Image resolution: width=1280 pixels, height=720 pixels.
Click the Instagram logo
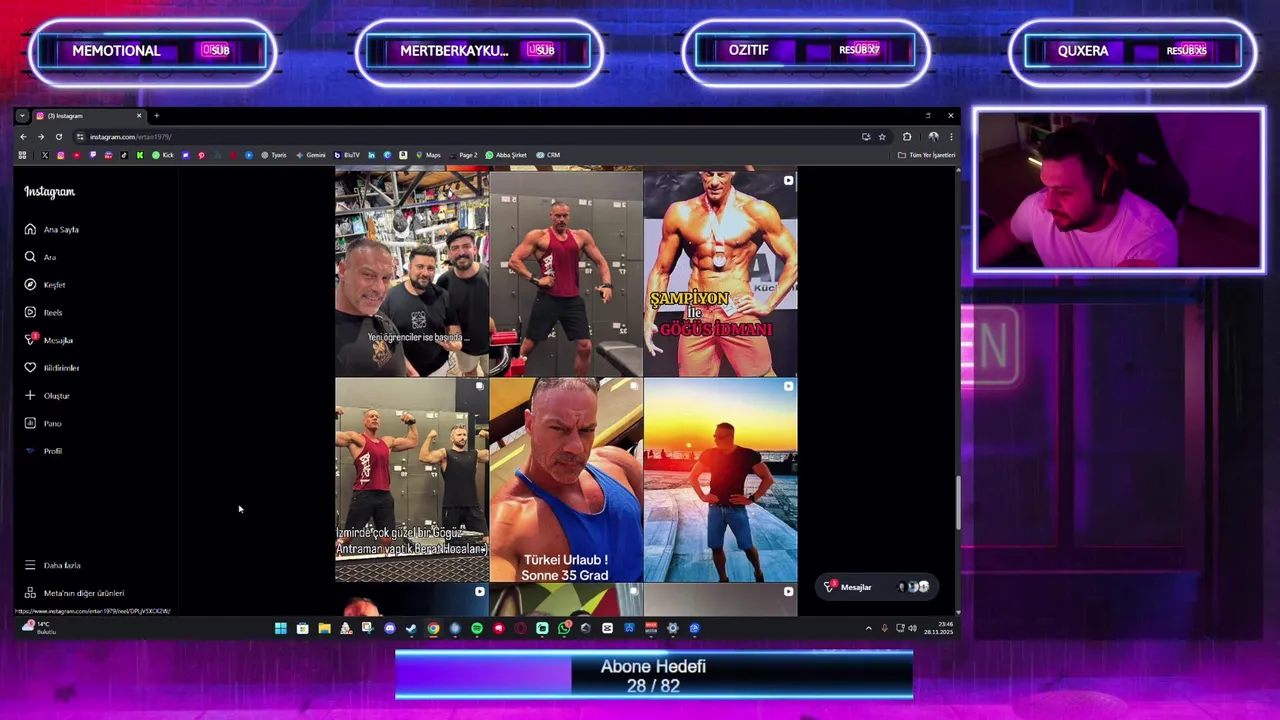49,192
